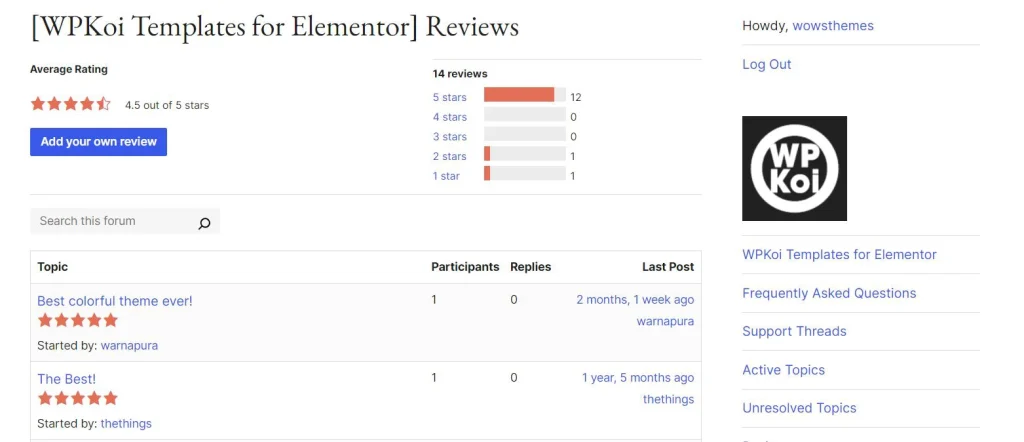This screenshot has width=1024, height=442.
Task: Filter reviews by 4 stars
Action: pos(449,117)
